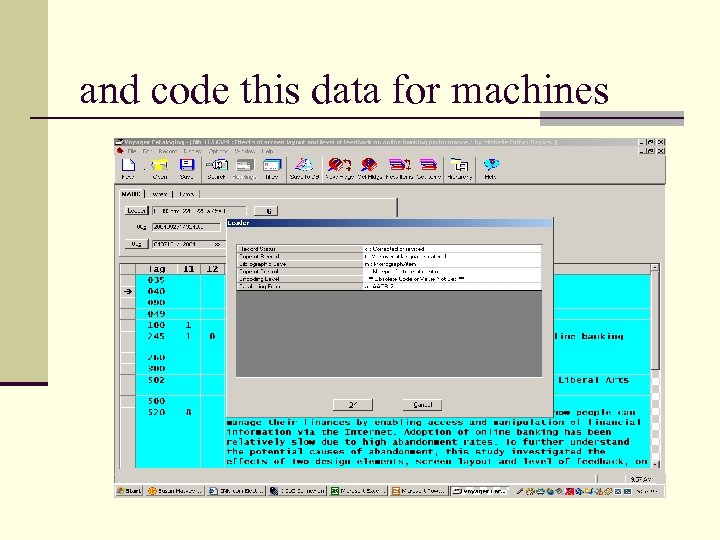
Task: Click the Get Items toolbar icon
Action: 428,169
